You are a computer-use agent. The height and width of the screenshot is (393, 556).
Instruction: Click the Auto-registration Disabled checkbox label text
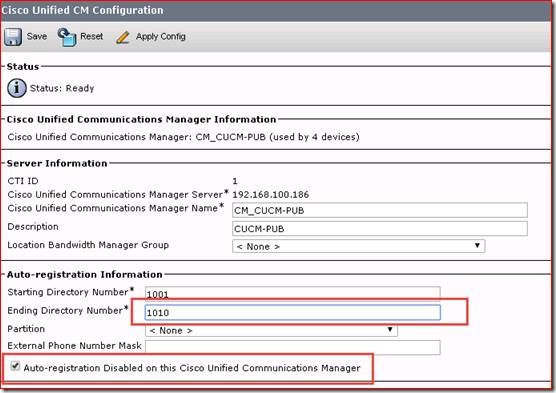pyautogui.click(x=192, y=368)
